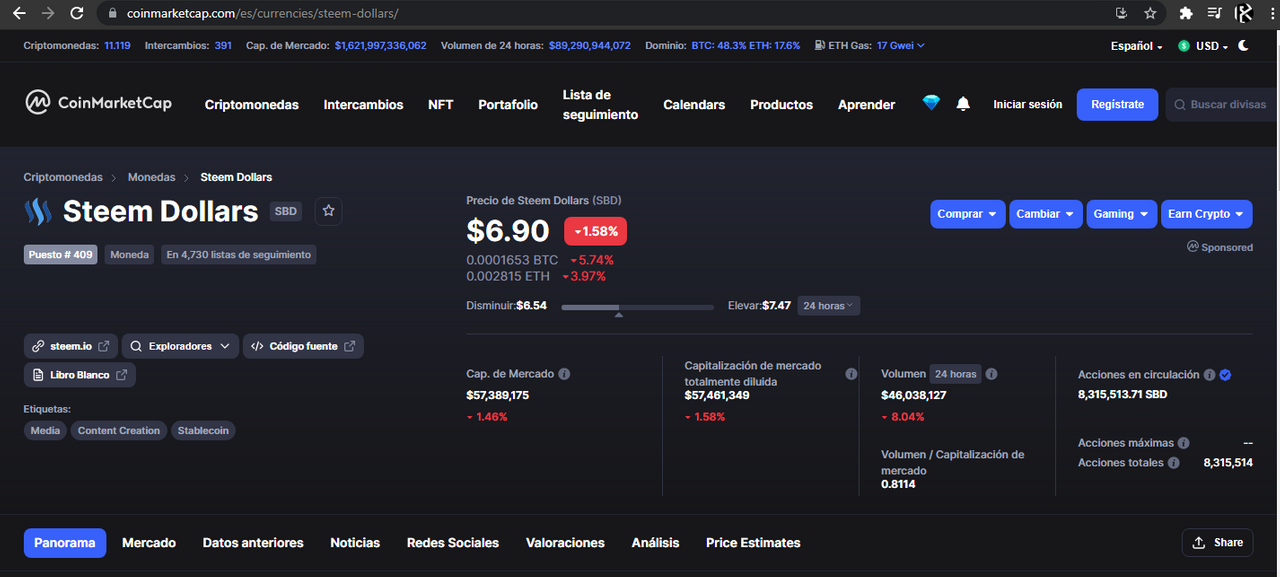Click the CoinMarketCap logo

point(98,102)
